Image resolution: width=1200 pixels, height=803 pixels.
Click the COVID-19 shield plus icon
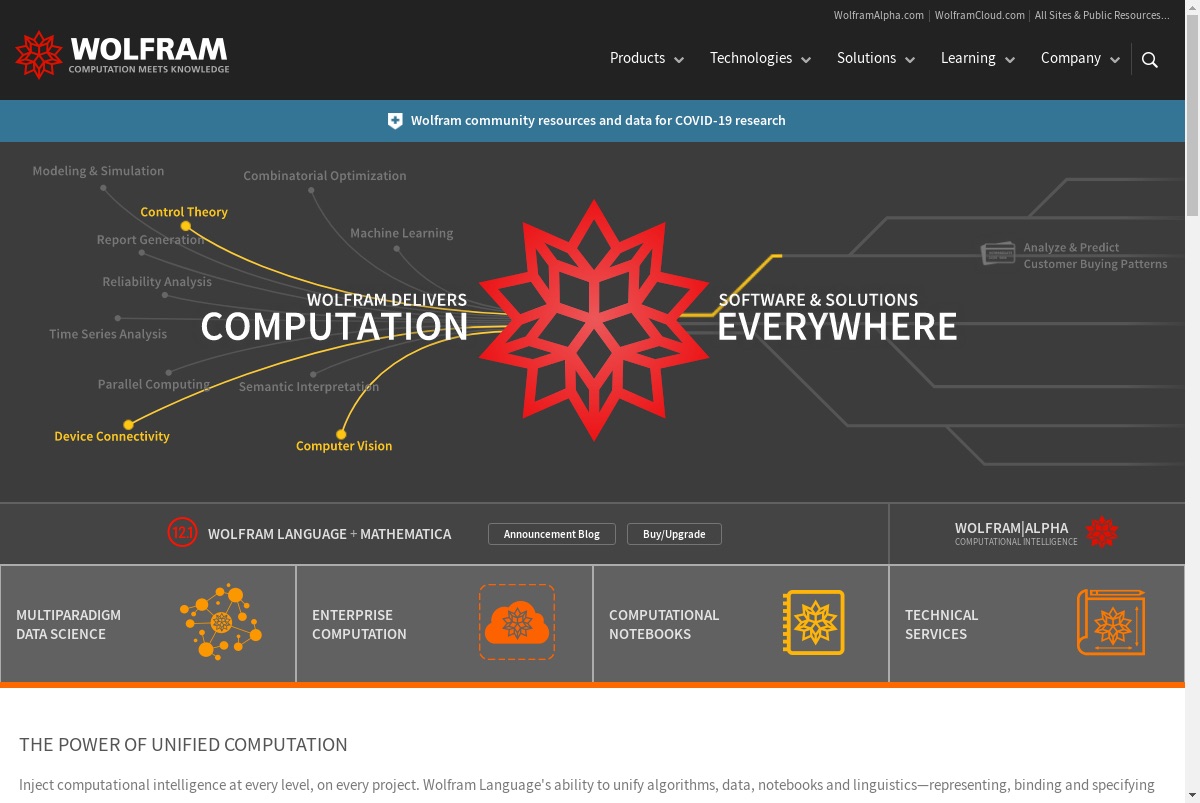point(395,121)
